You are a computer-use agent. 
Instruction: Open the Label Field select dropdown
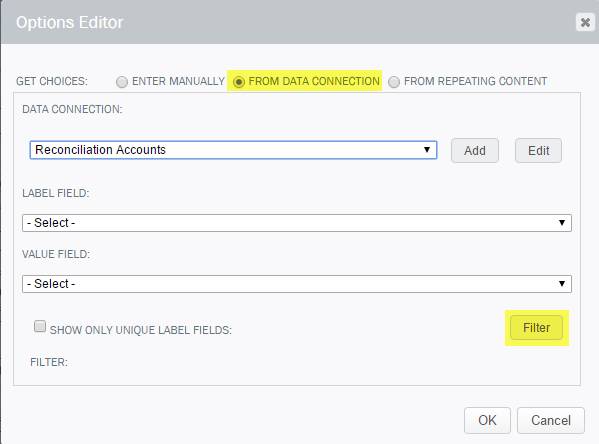tap(297, 223)
